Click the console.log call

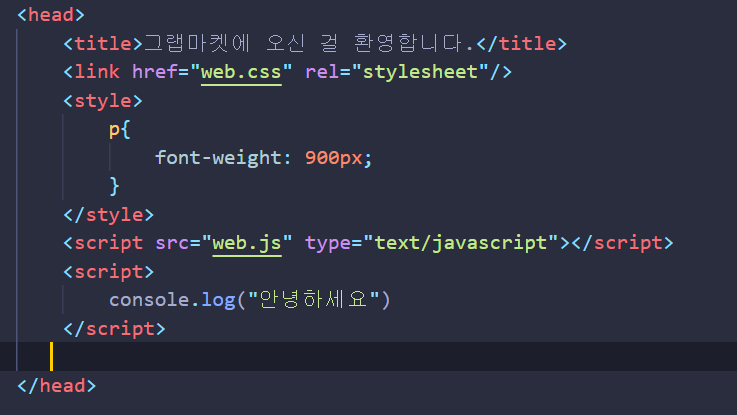[x=250, y=300]
